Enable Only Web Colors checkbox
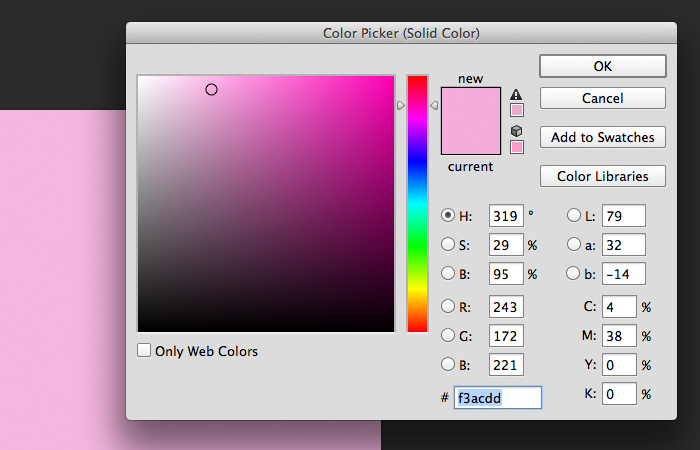Viewport: 700px width, 450px height. (x=144, y=350)
